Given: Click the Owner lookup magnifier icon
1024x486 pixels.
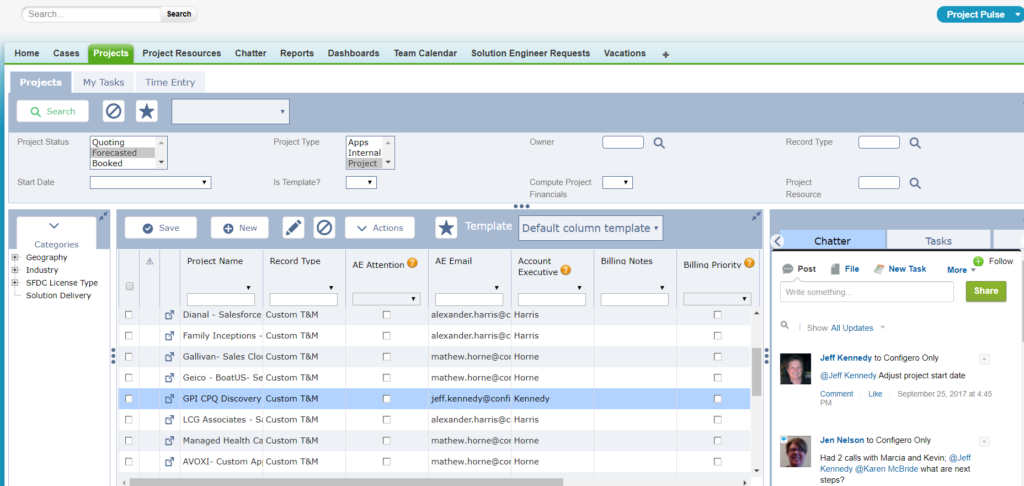Looking at the screenshot, I should pos(660,143).
